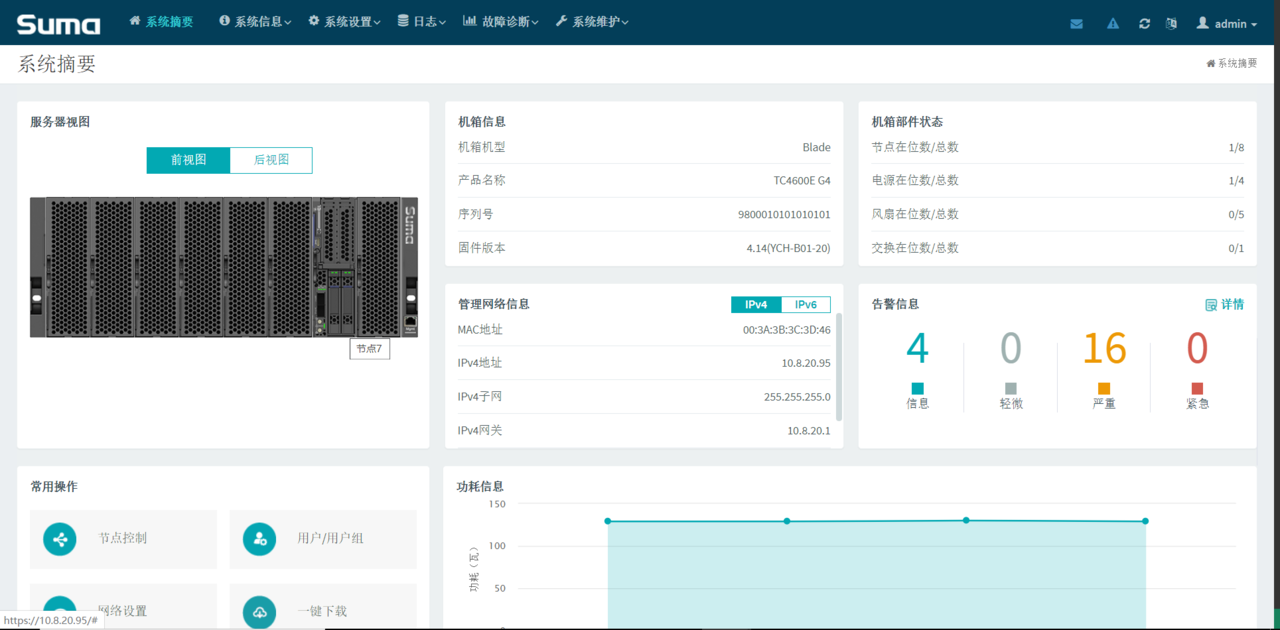Open 一键下载 common operation

(323, 607)
